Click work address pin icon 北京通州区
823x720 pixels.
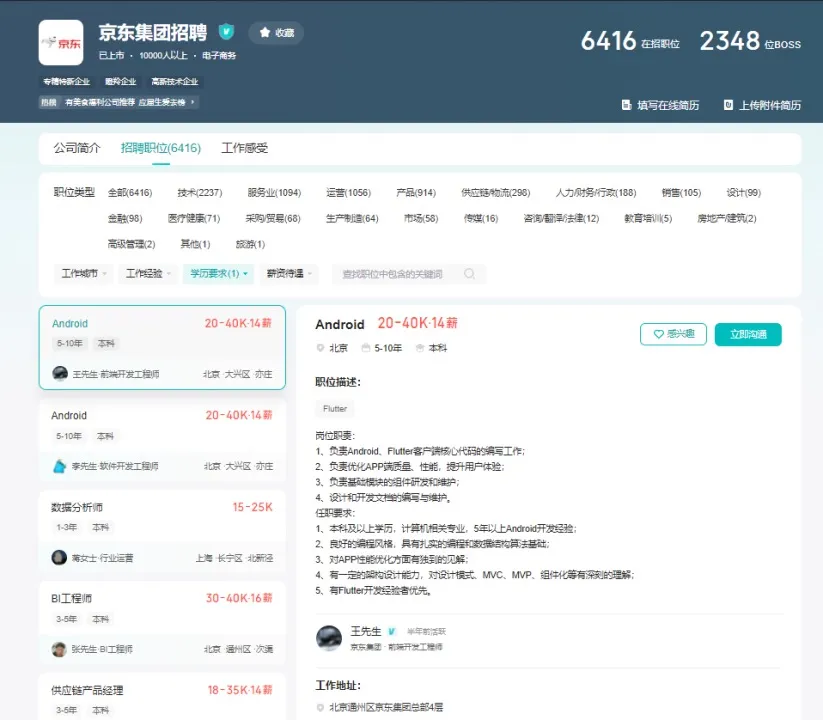320,707
